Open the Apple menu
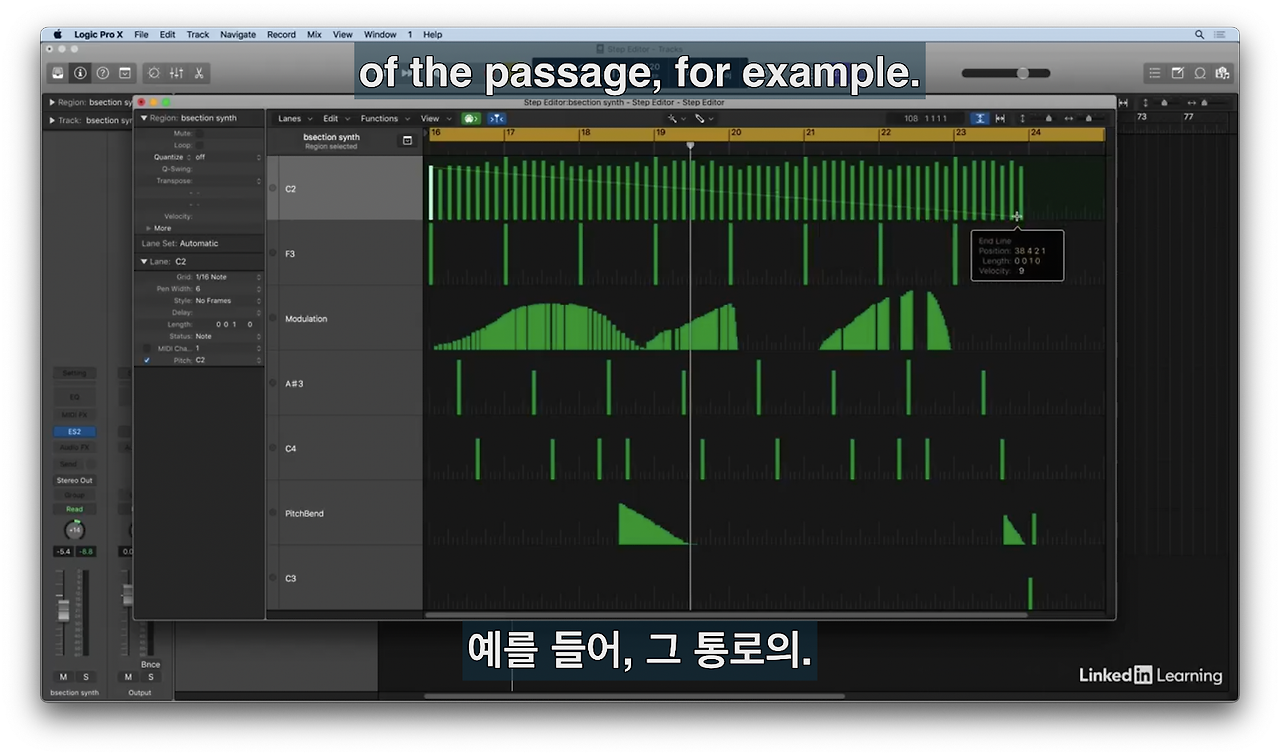 tap(57, 34)
